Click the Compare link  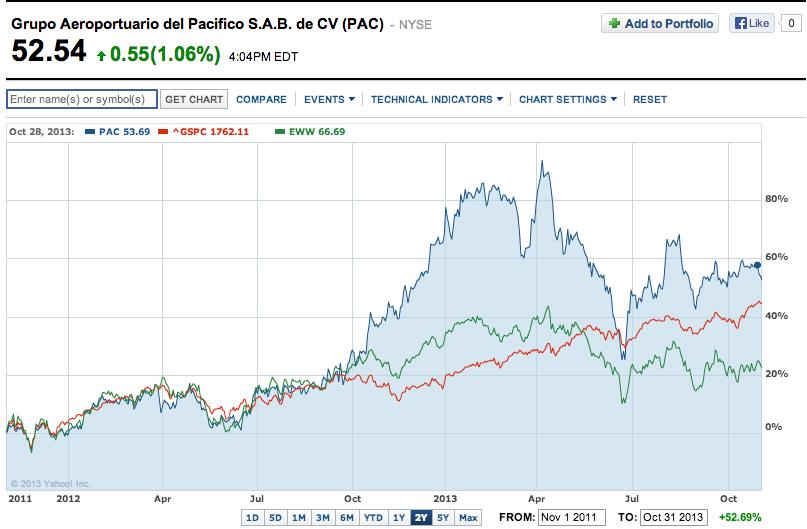[261, 99]
